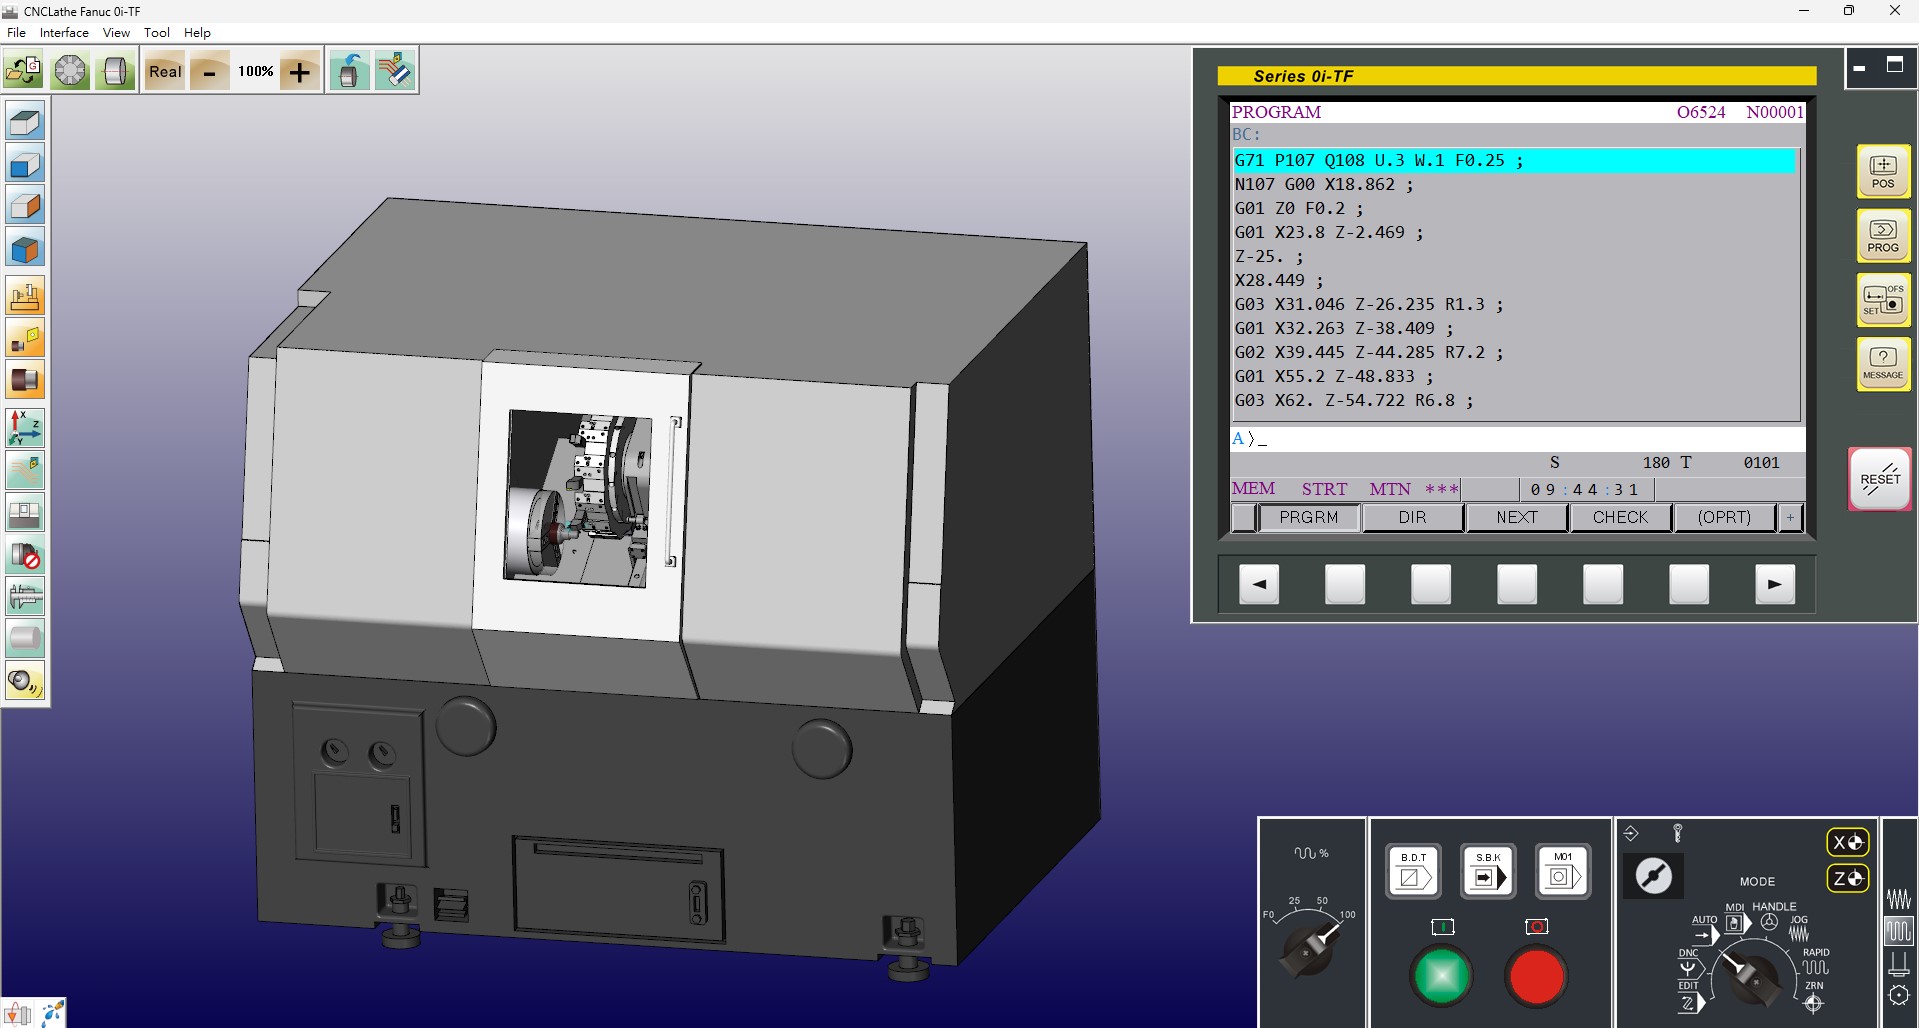This screenshot has width=1919, height=1028.
Task: Select the PRGRM soft key label
Action: point(1308,517)
